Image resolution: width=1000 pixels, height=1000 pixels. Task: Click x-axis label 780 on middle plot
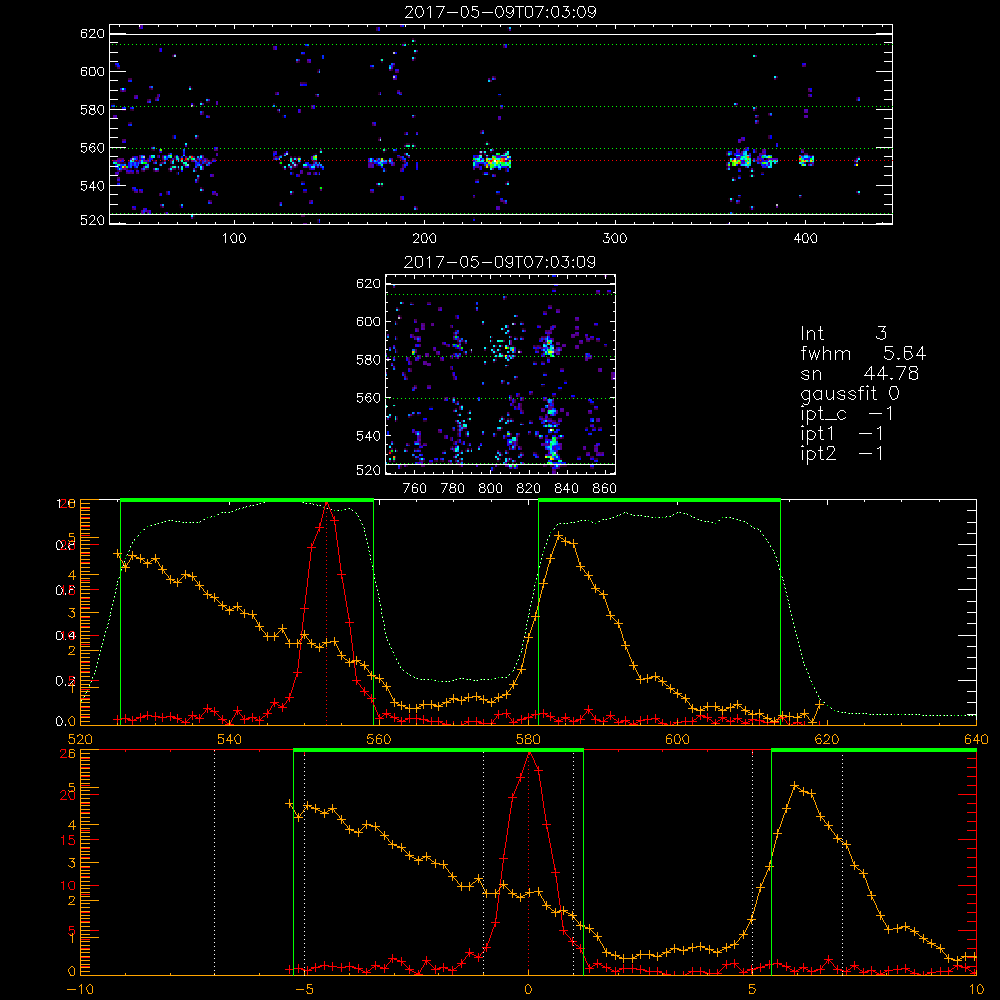coord(453,489)
